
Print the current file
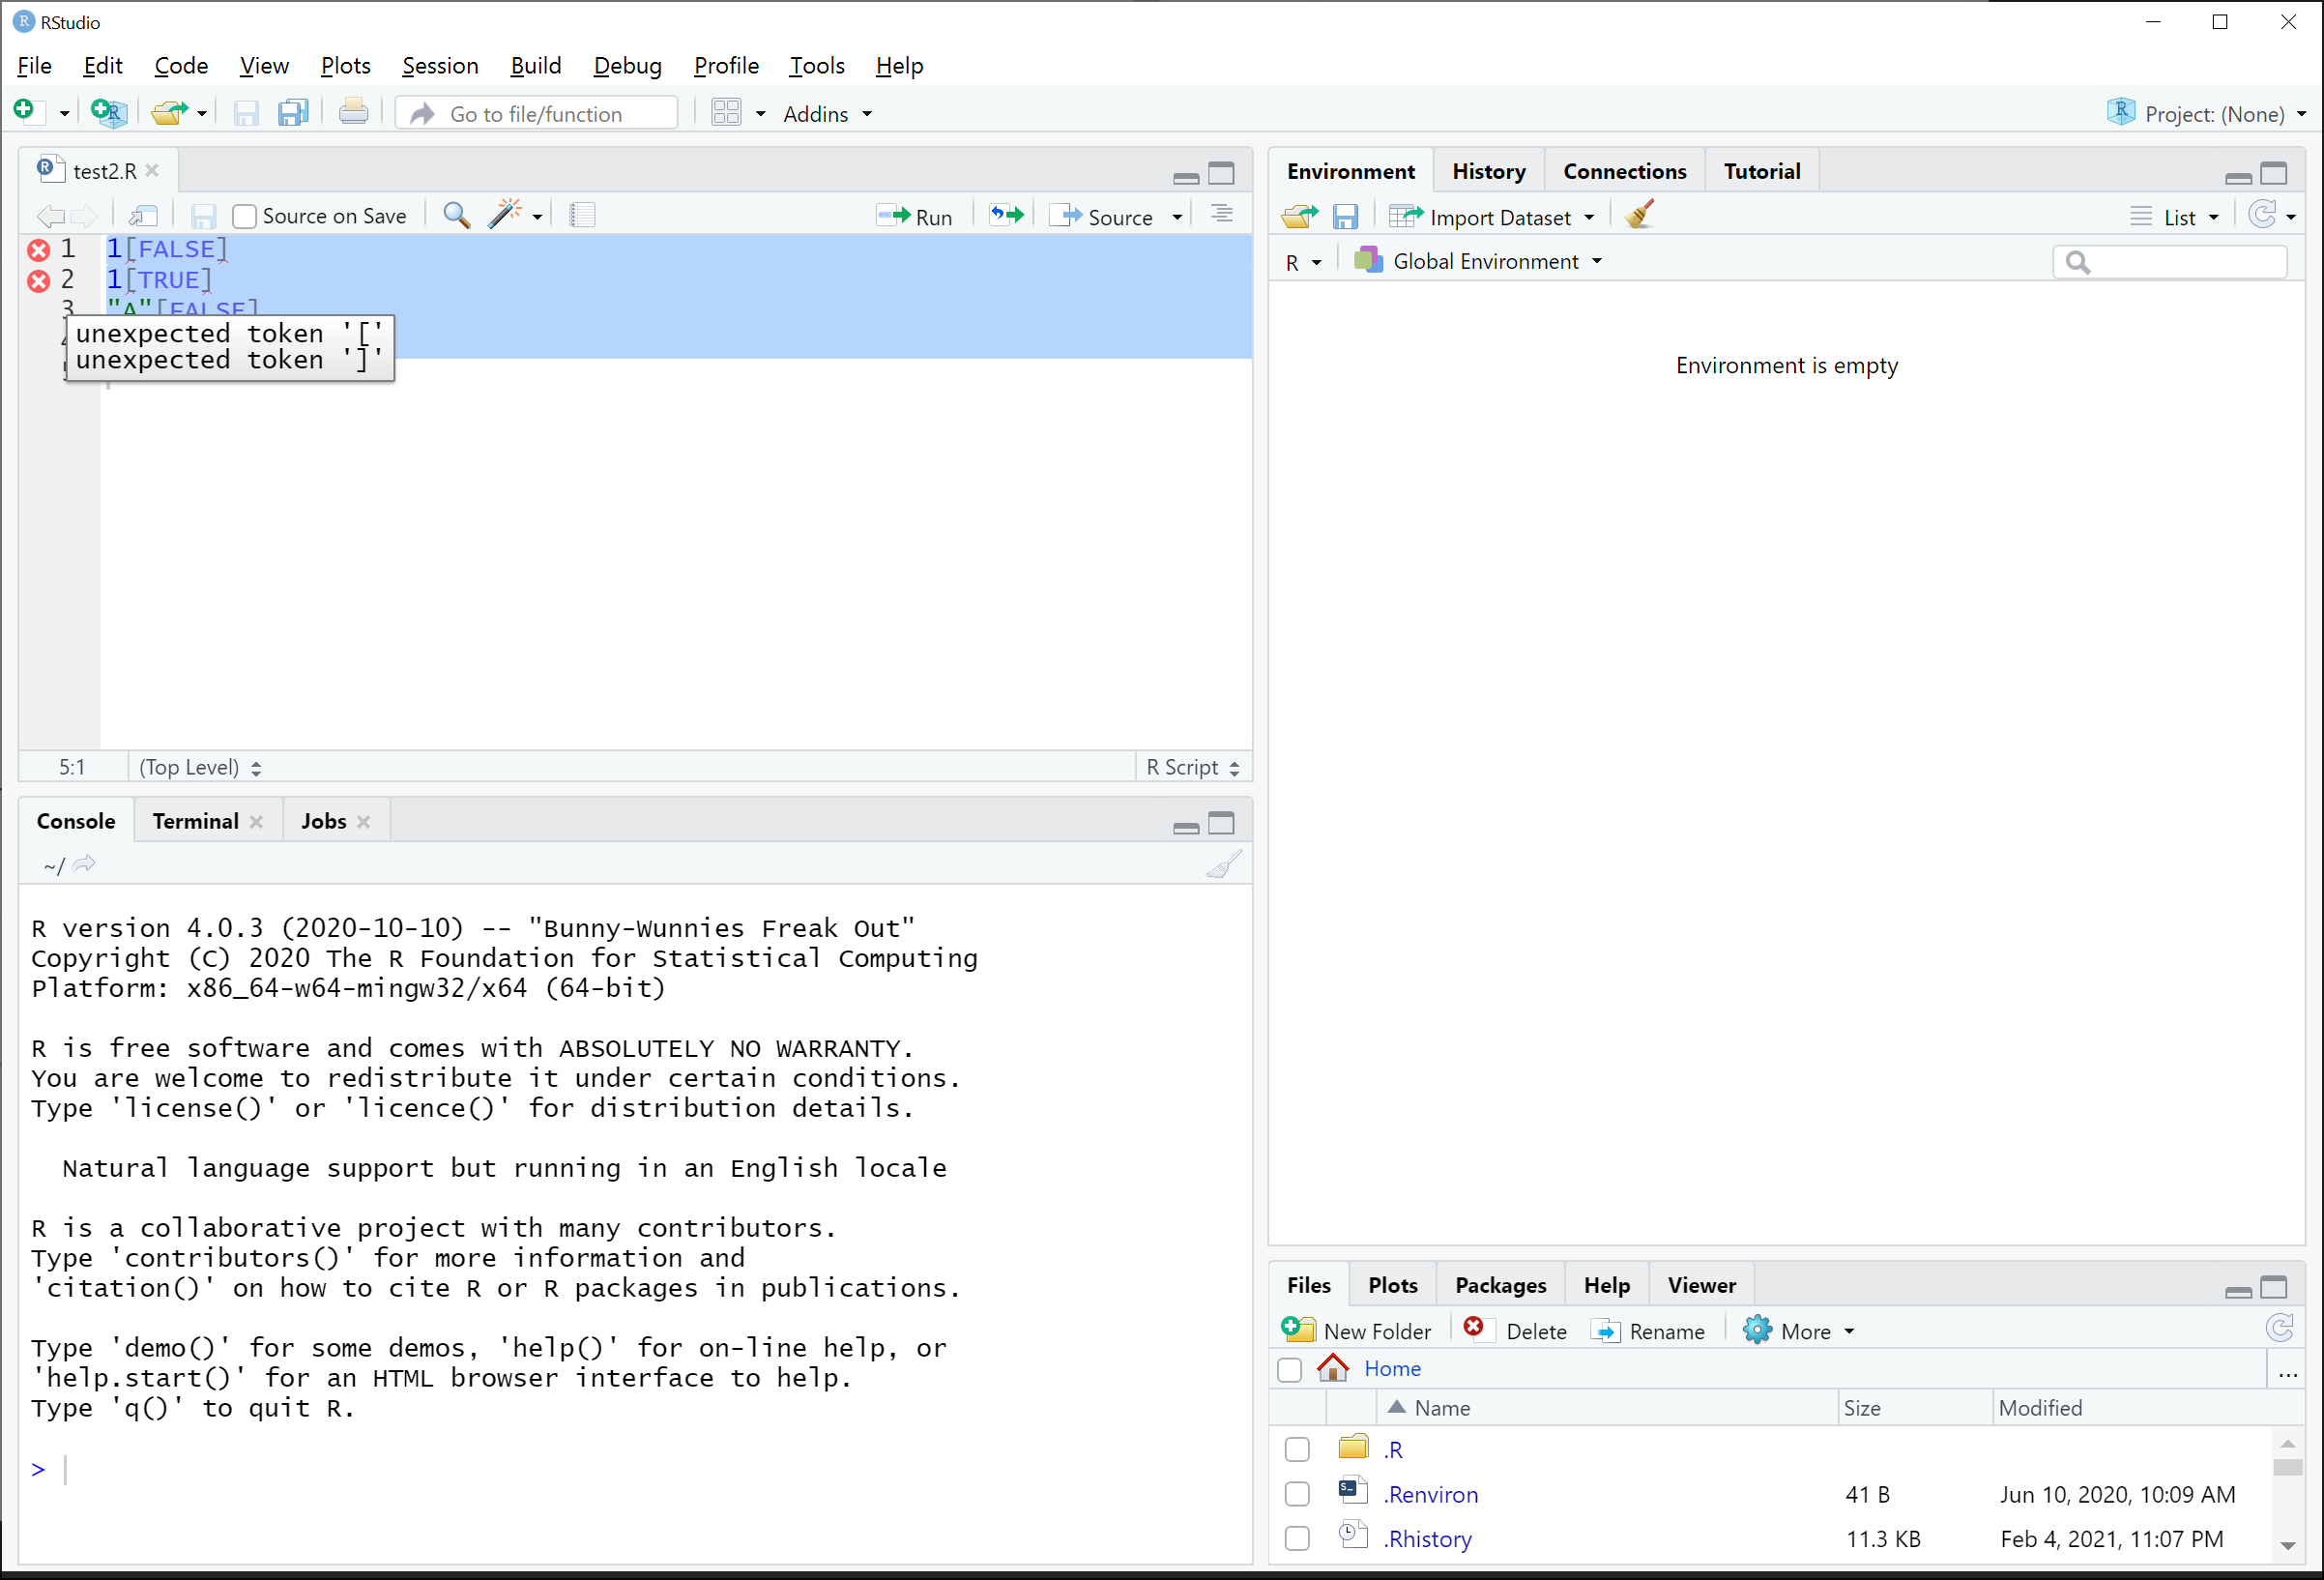tap(353, 112)
